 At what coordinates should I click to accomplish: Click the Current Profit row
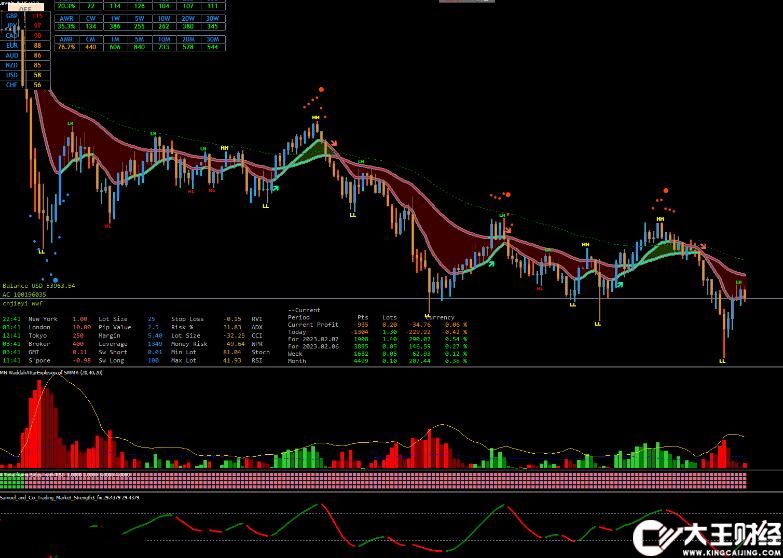pyautogui.click(x=378, y=325)
